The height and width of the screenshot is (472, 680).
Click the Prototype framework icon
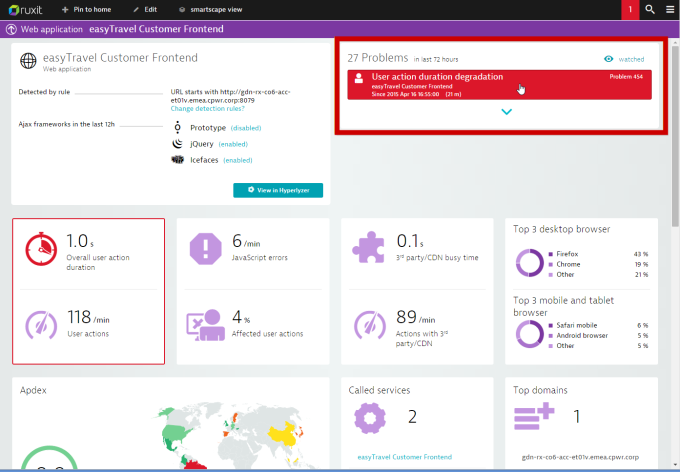point(177,128)
